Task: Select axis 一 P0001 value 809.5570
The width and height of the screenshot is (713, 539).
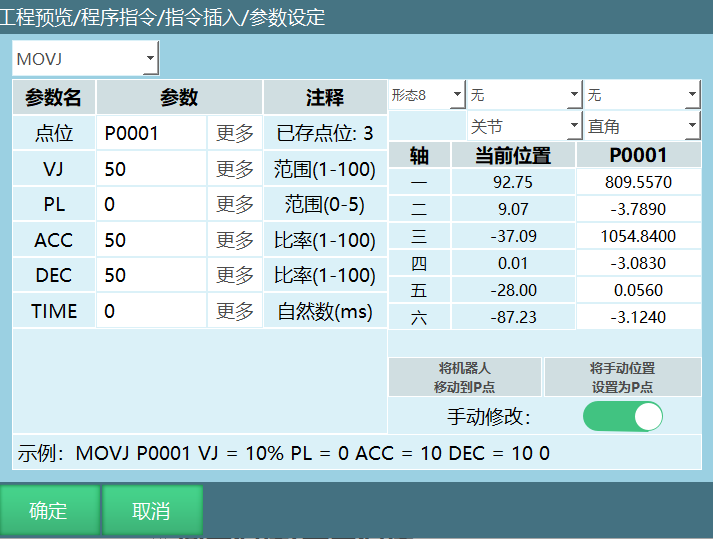Action: click(x=638, y=183)
